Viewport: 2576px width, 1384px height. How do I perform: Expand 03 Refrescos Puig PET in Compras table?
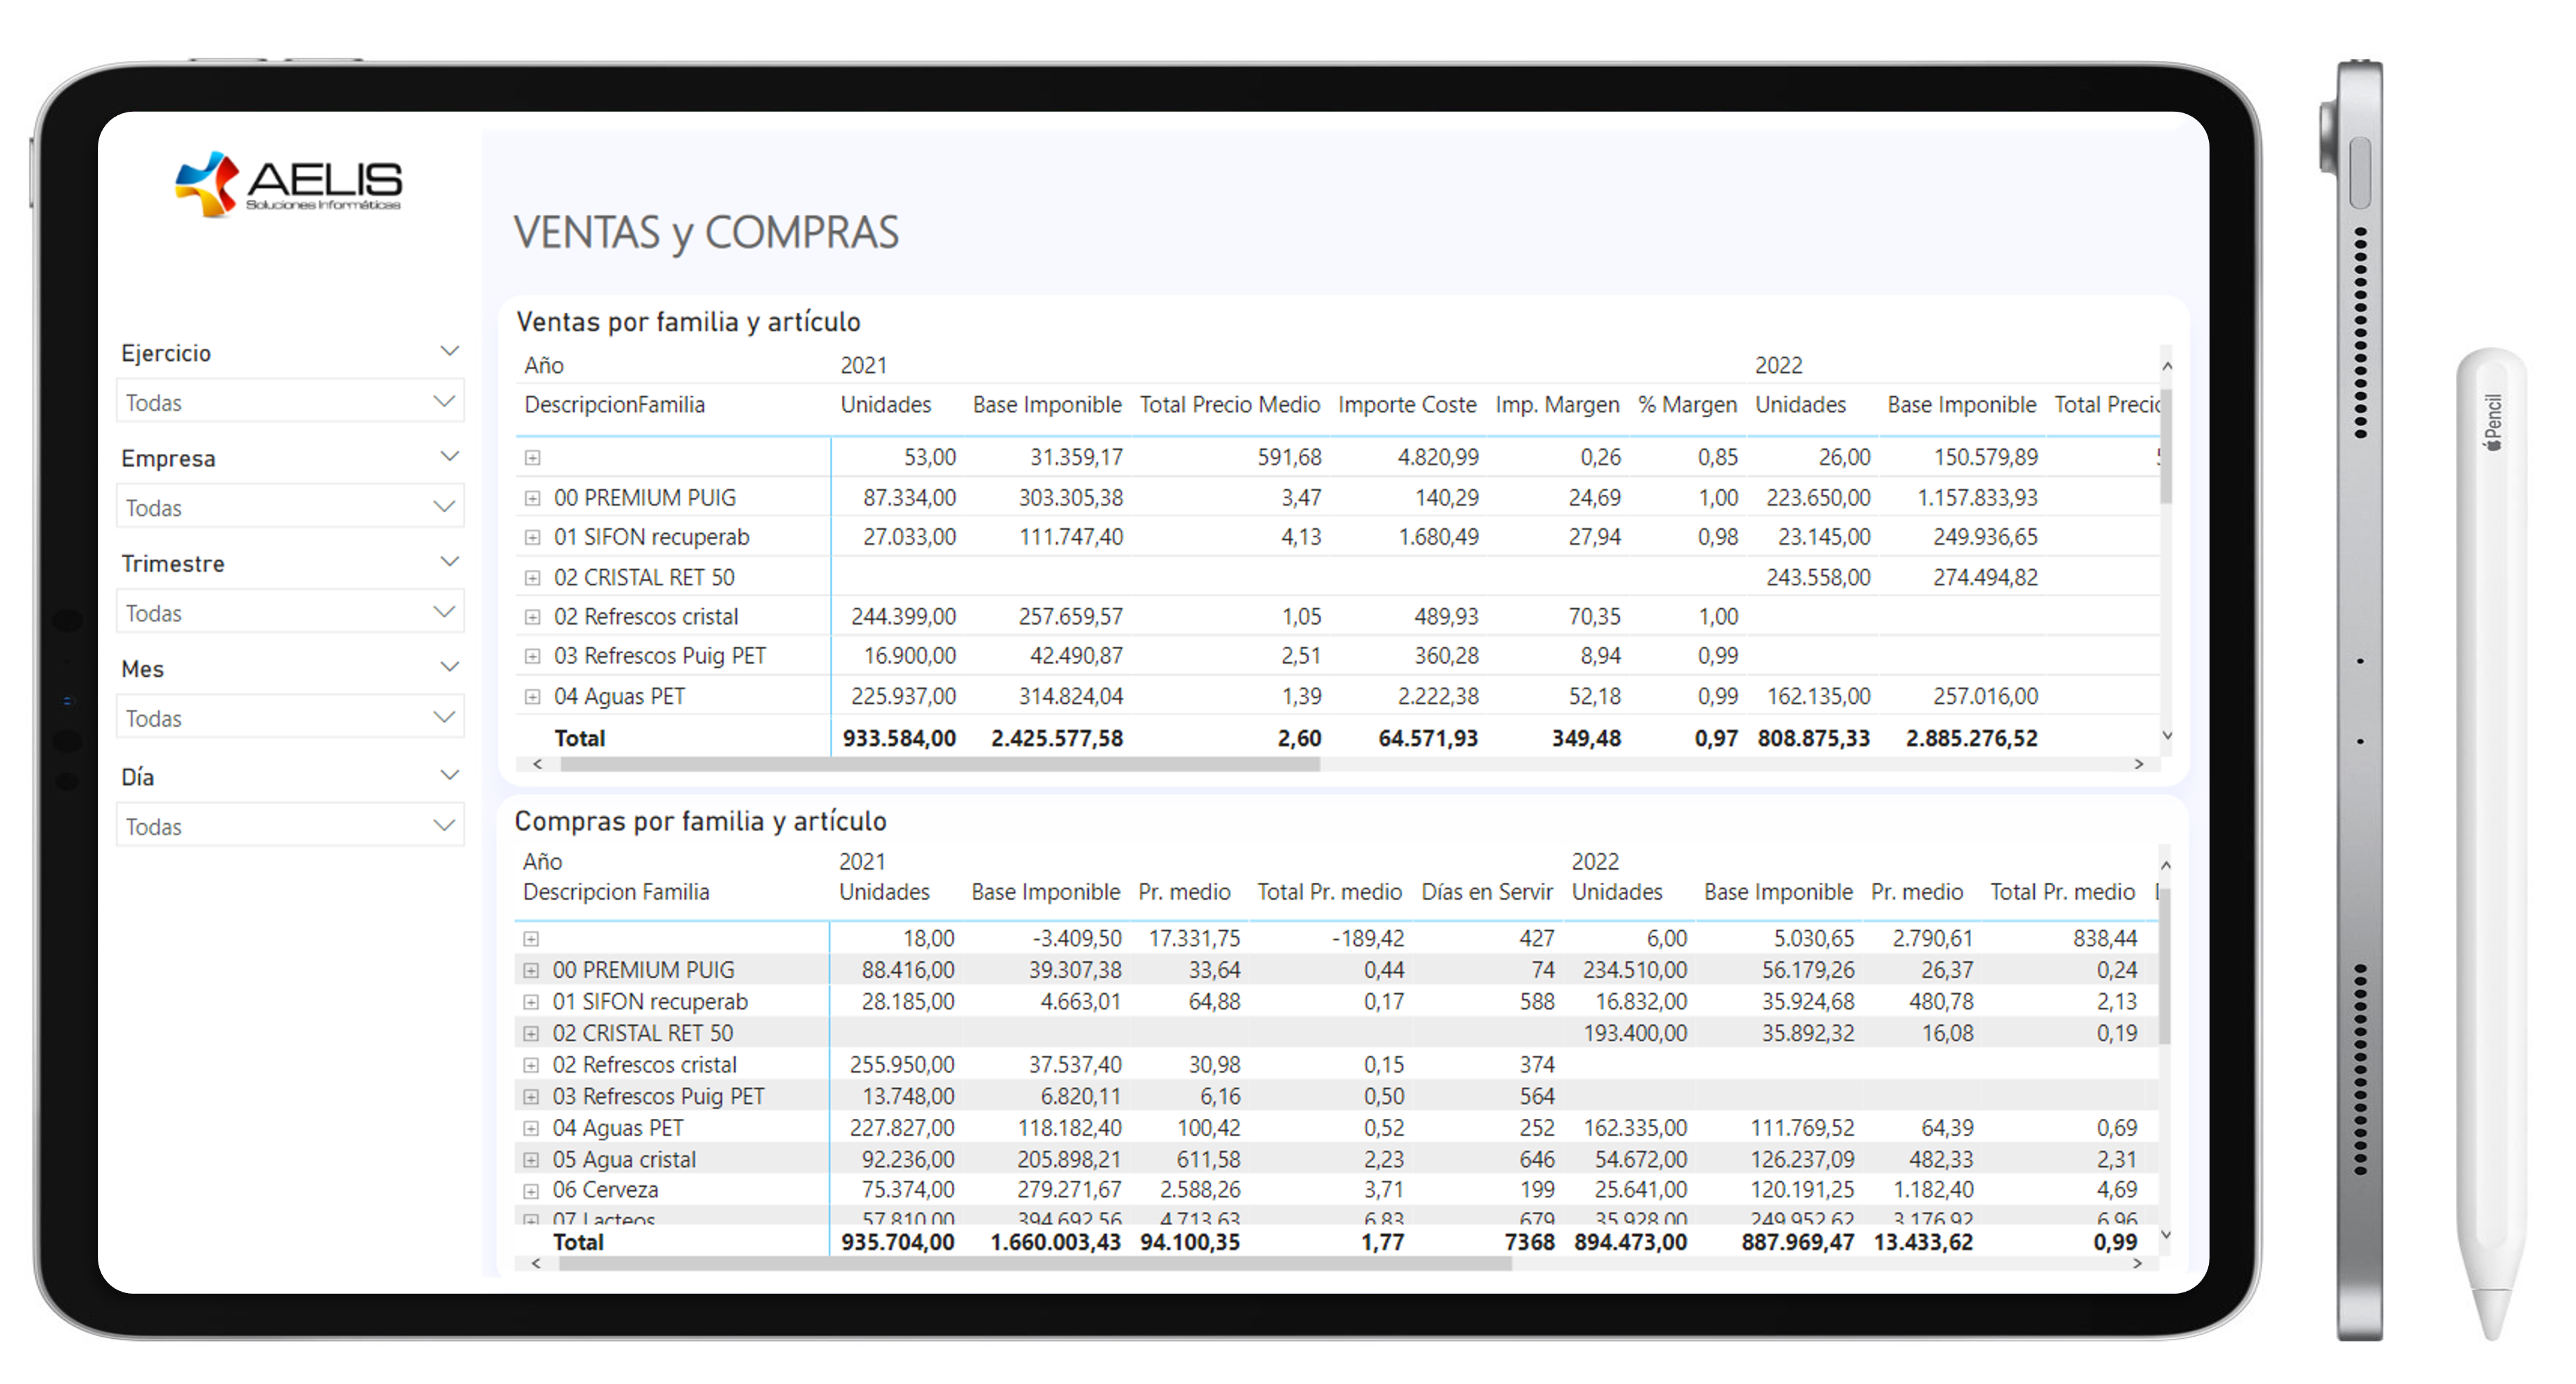click(x=531, y=1097)
